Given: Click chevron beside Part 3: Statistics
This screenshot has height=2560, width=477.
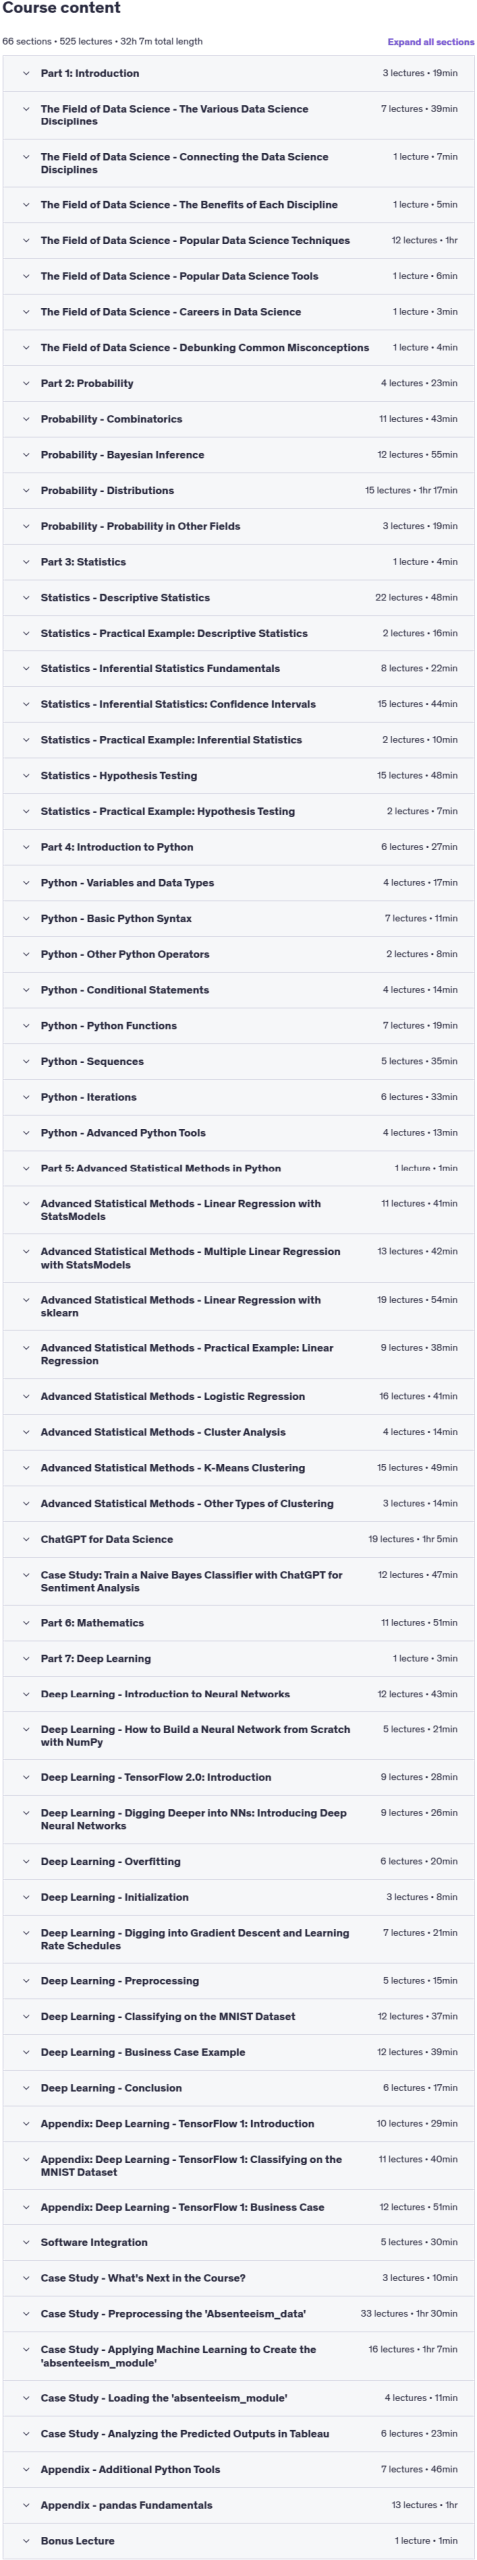Looking at the screenshot, I should (x=26, y=562).
